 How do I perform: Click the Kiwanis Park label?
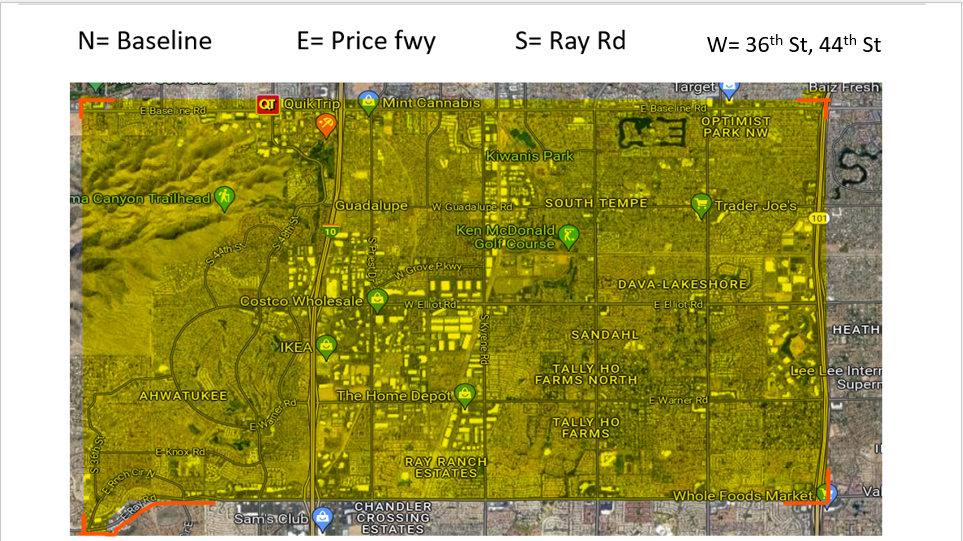pos(530,156)
